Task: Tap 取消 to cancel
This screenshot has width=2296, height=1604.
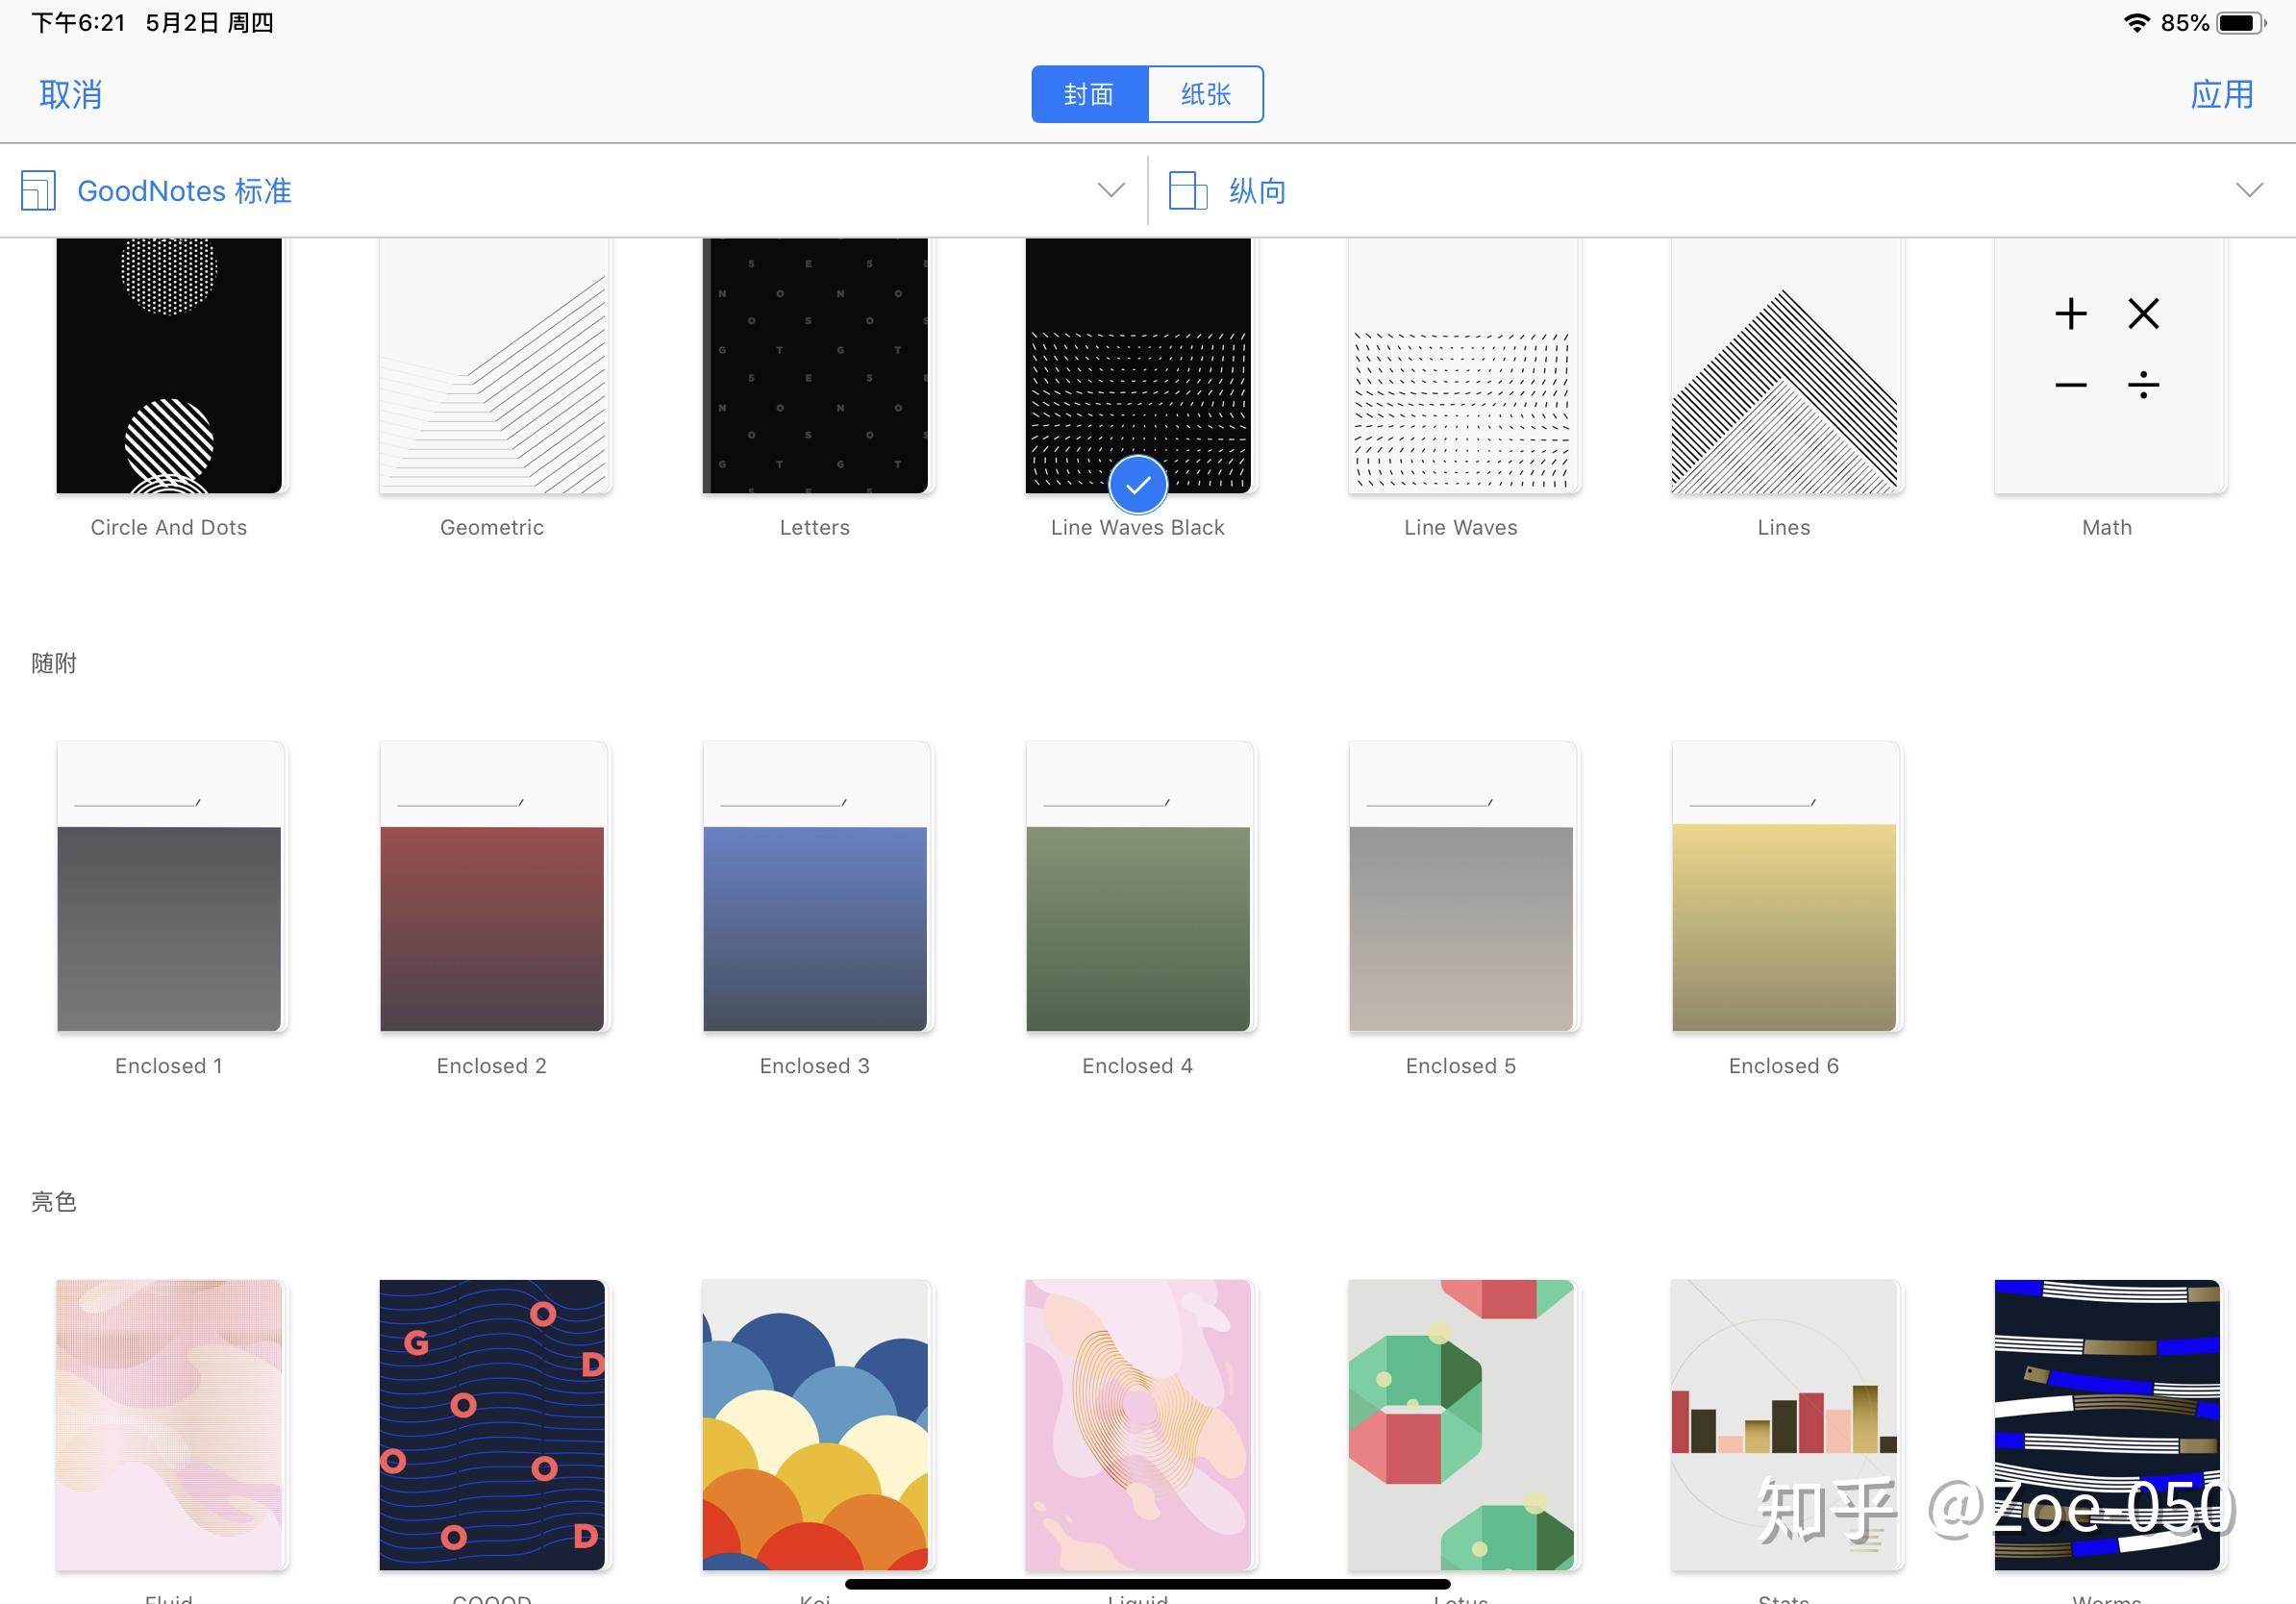Action: pos(70,95)
